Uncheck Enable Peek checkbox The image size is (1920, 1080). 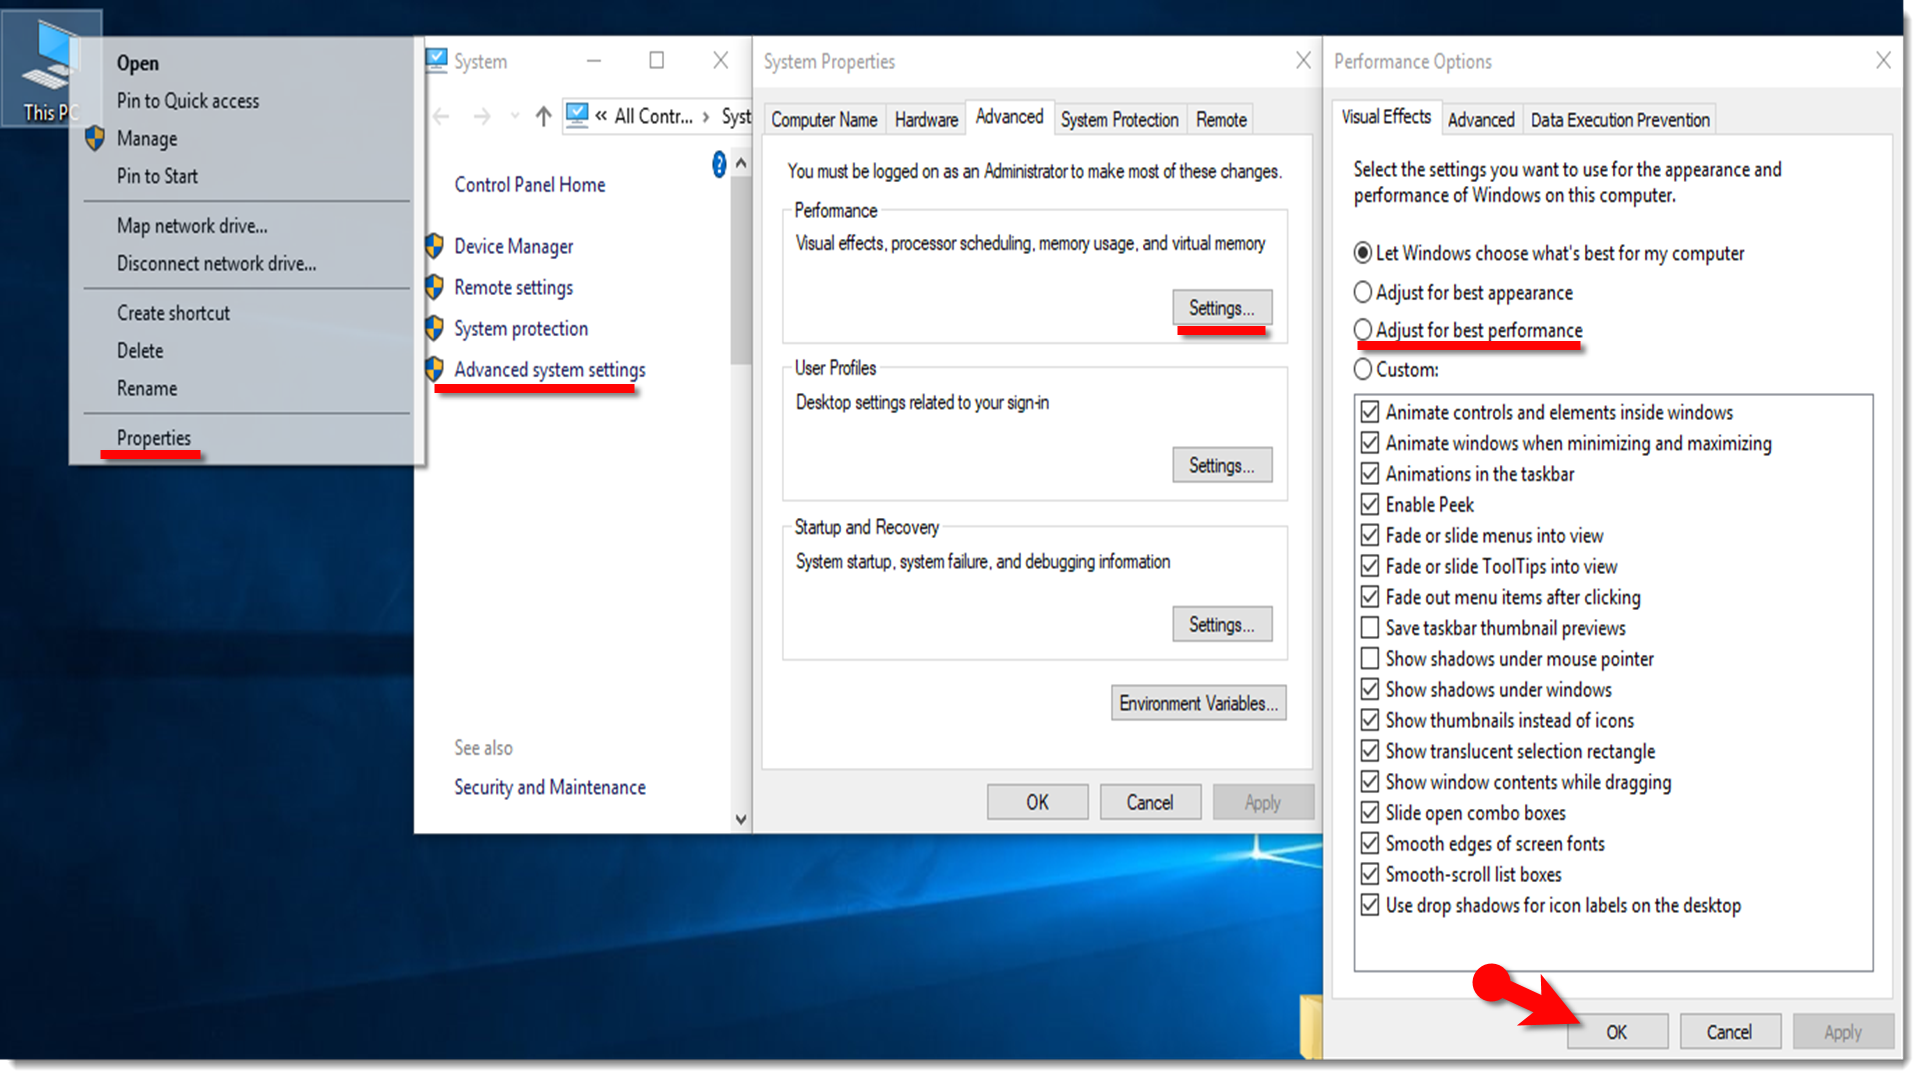[1370, 504]
